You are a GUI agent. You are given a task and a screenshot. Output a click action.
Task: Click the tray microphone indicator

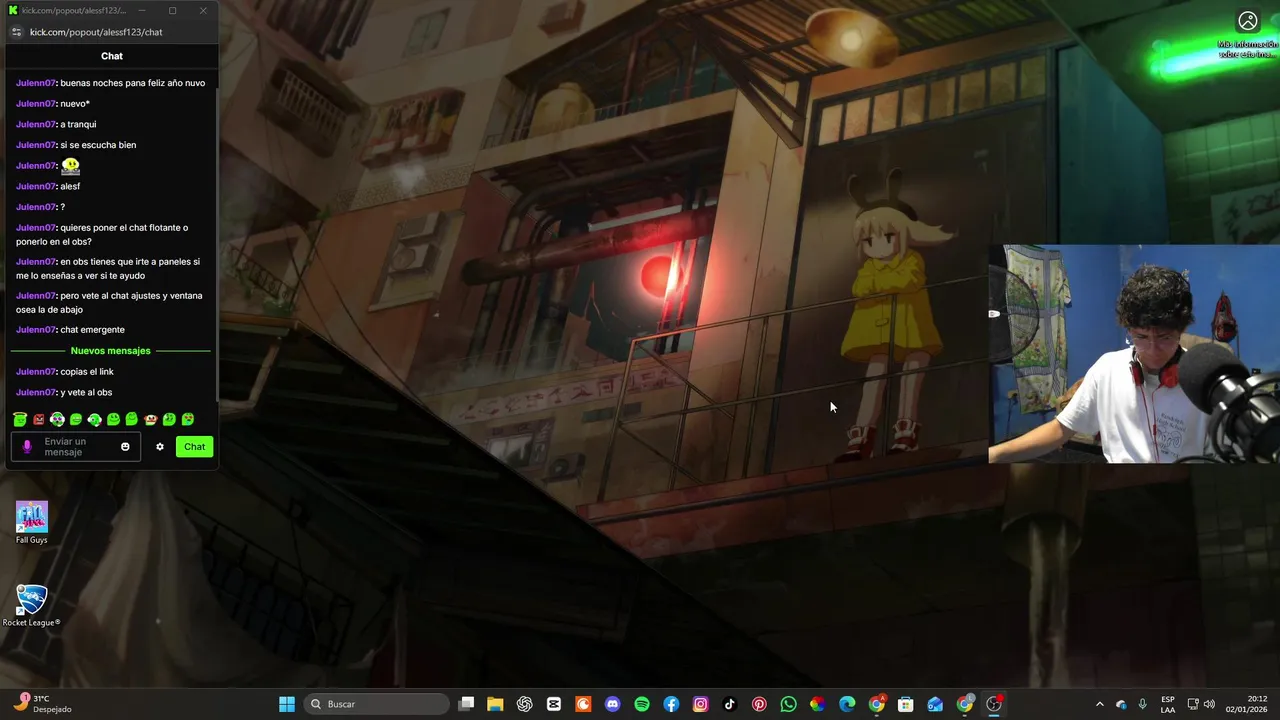pos(1143,704)
